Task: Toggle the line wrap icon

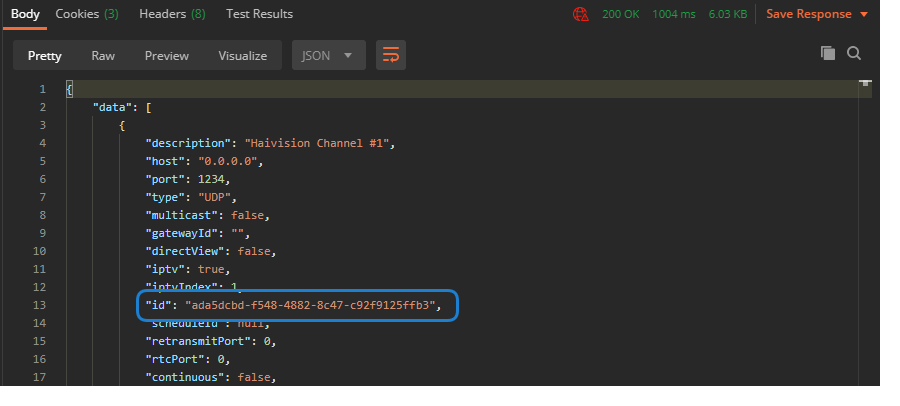Action: pos(391,55)
